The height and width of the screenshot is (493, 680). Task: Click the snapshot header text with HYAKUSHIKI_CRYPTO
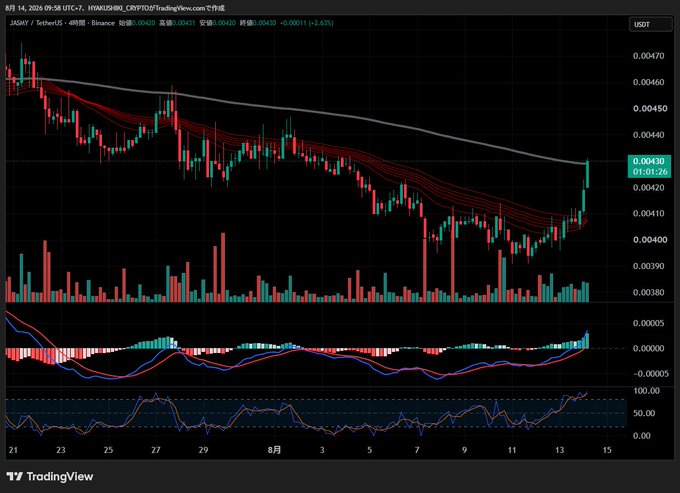tap(115, 8)
